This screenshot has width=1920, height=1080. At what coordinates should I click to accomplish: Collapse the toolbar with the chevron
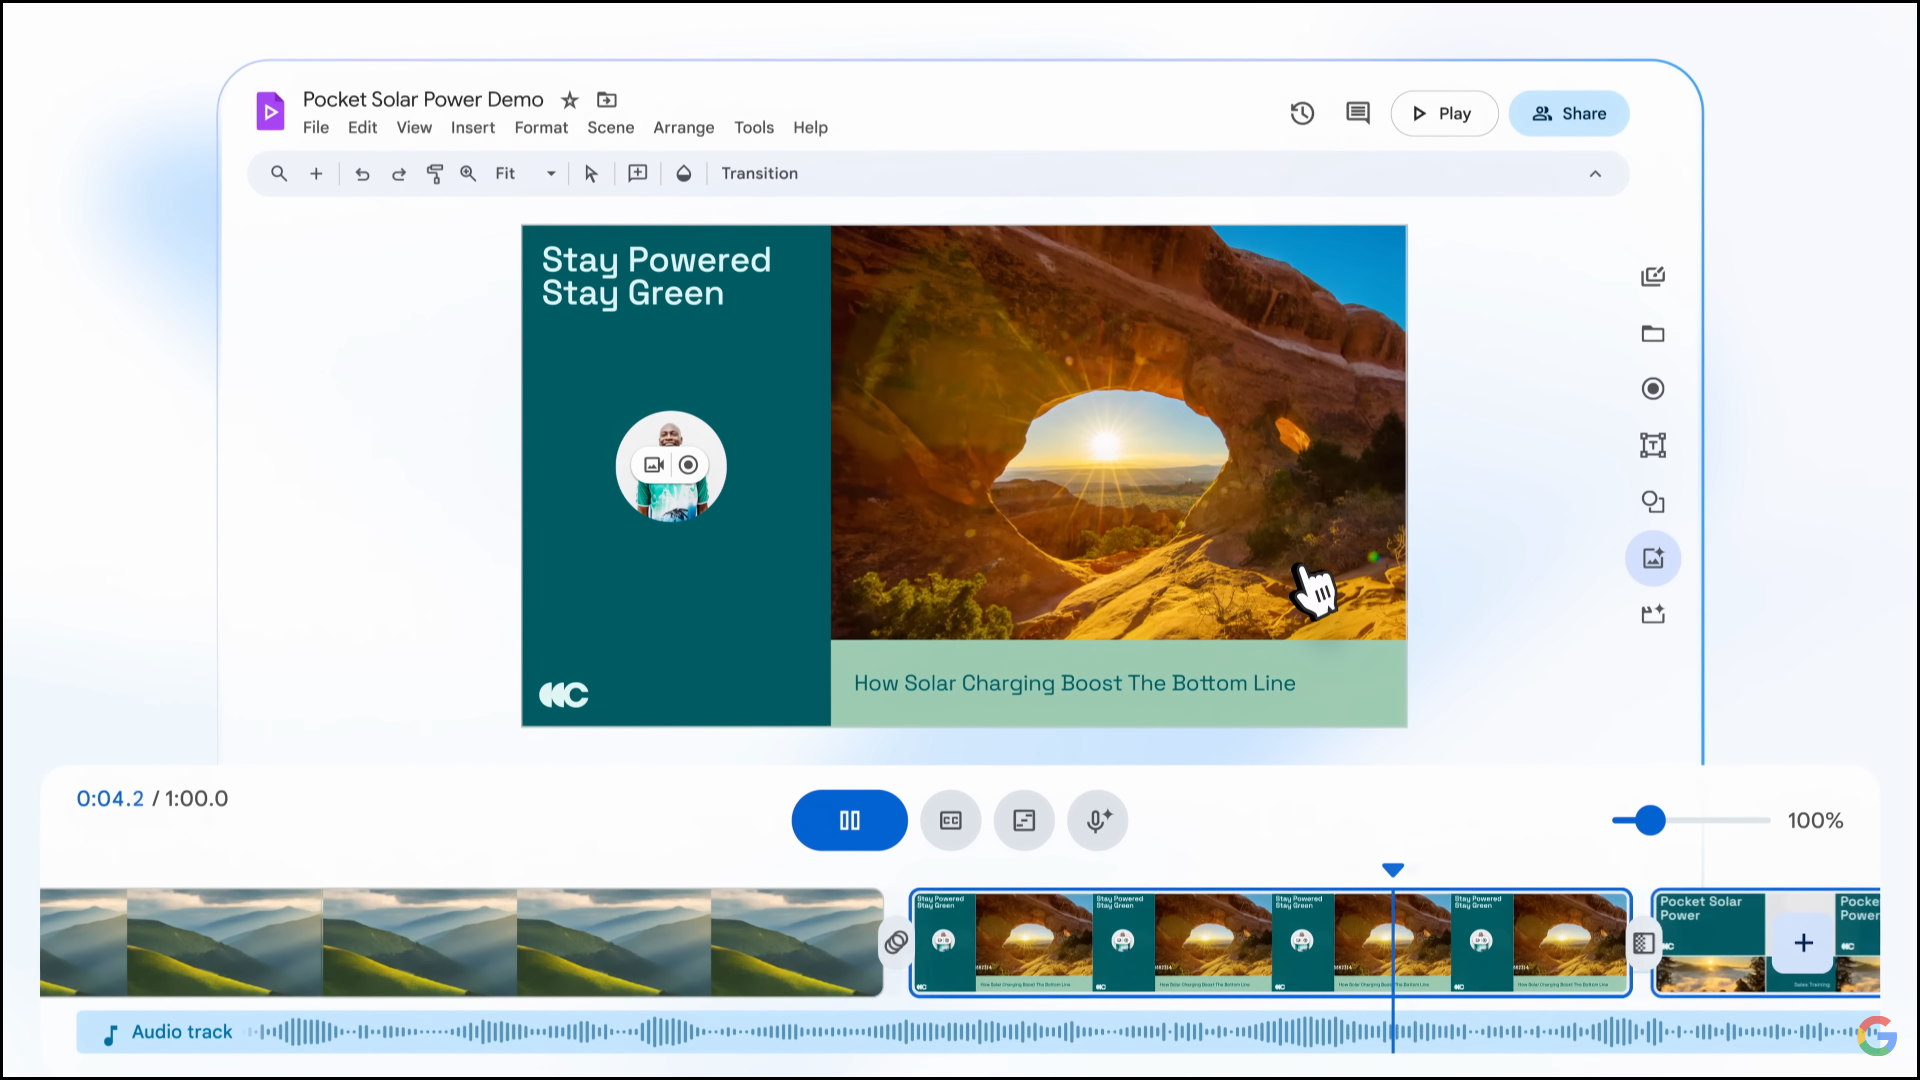[1595, 174]
